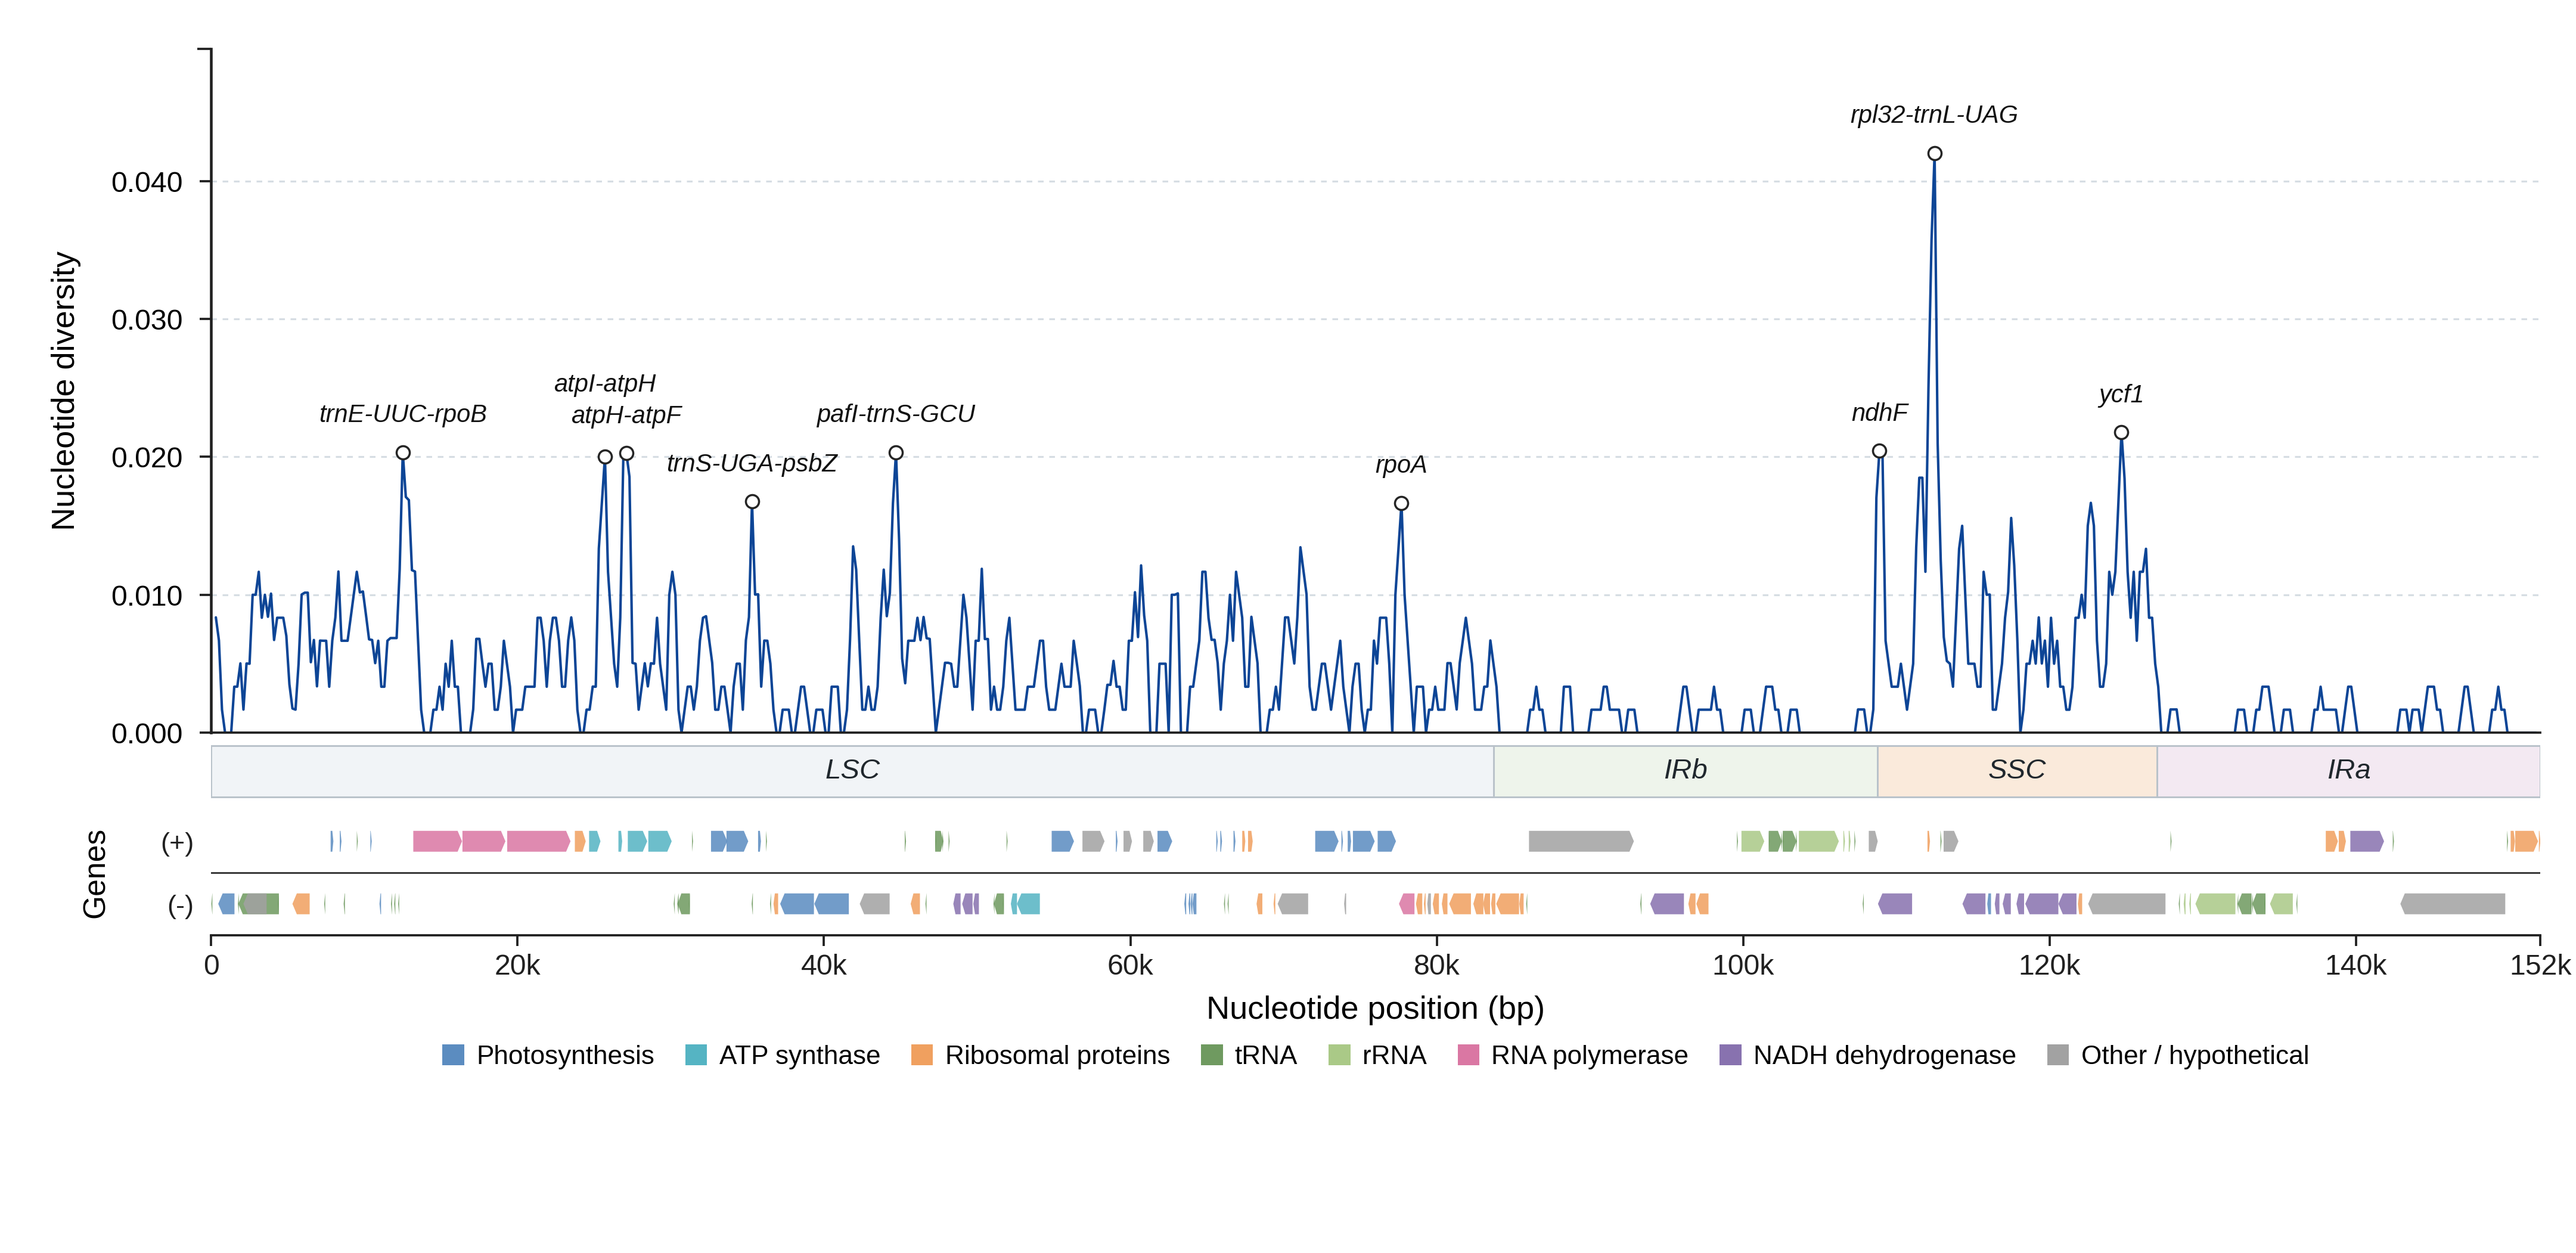Click the Genes track label
The height and width of the screenshot is (1253, 2576).
pyautogui.click(x=94, y=874)
